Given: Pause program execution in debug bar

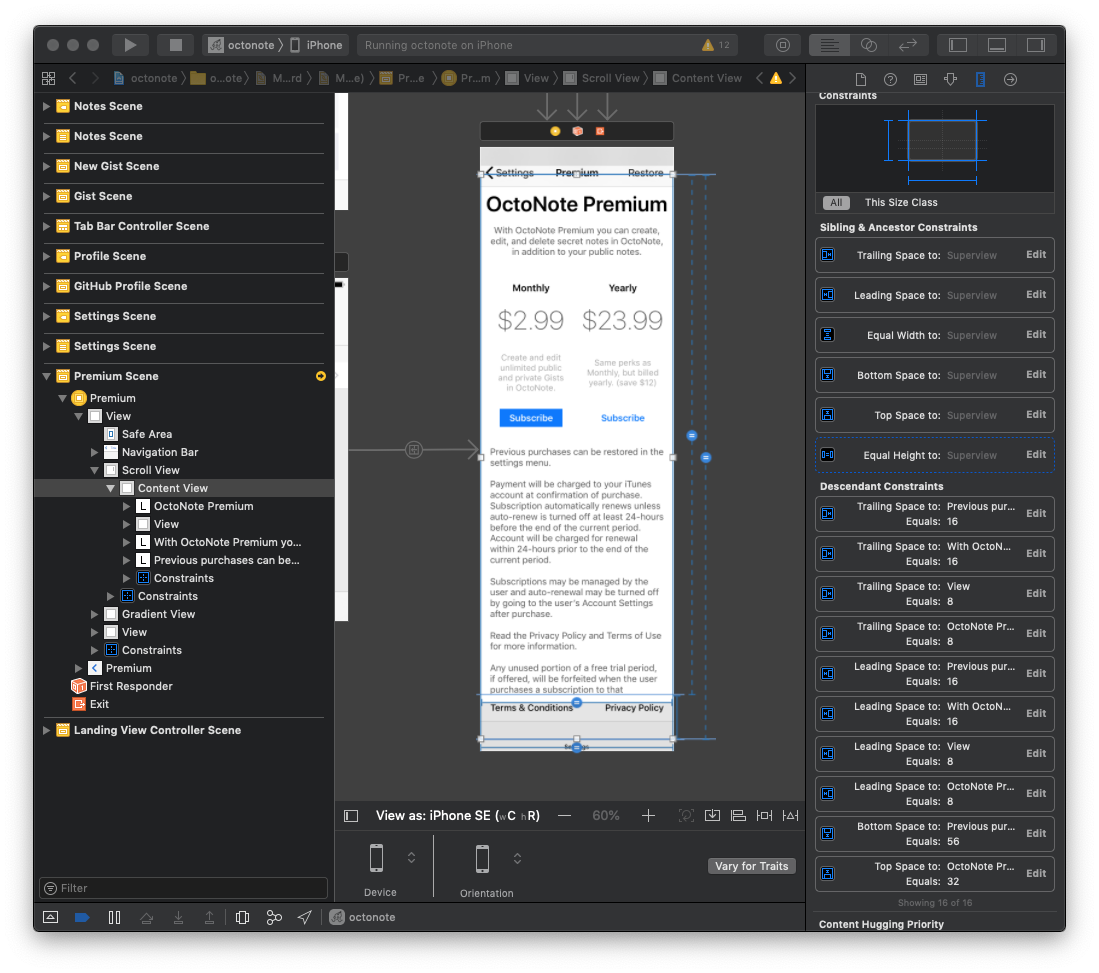Looking at the screenshot, I should [x=114, y=917].
